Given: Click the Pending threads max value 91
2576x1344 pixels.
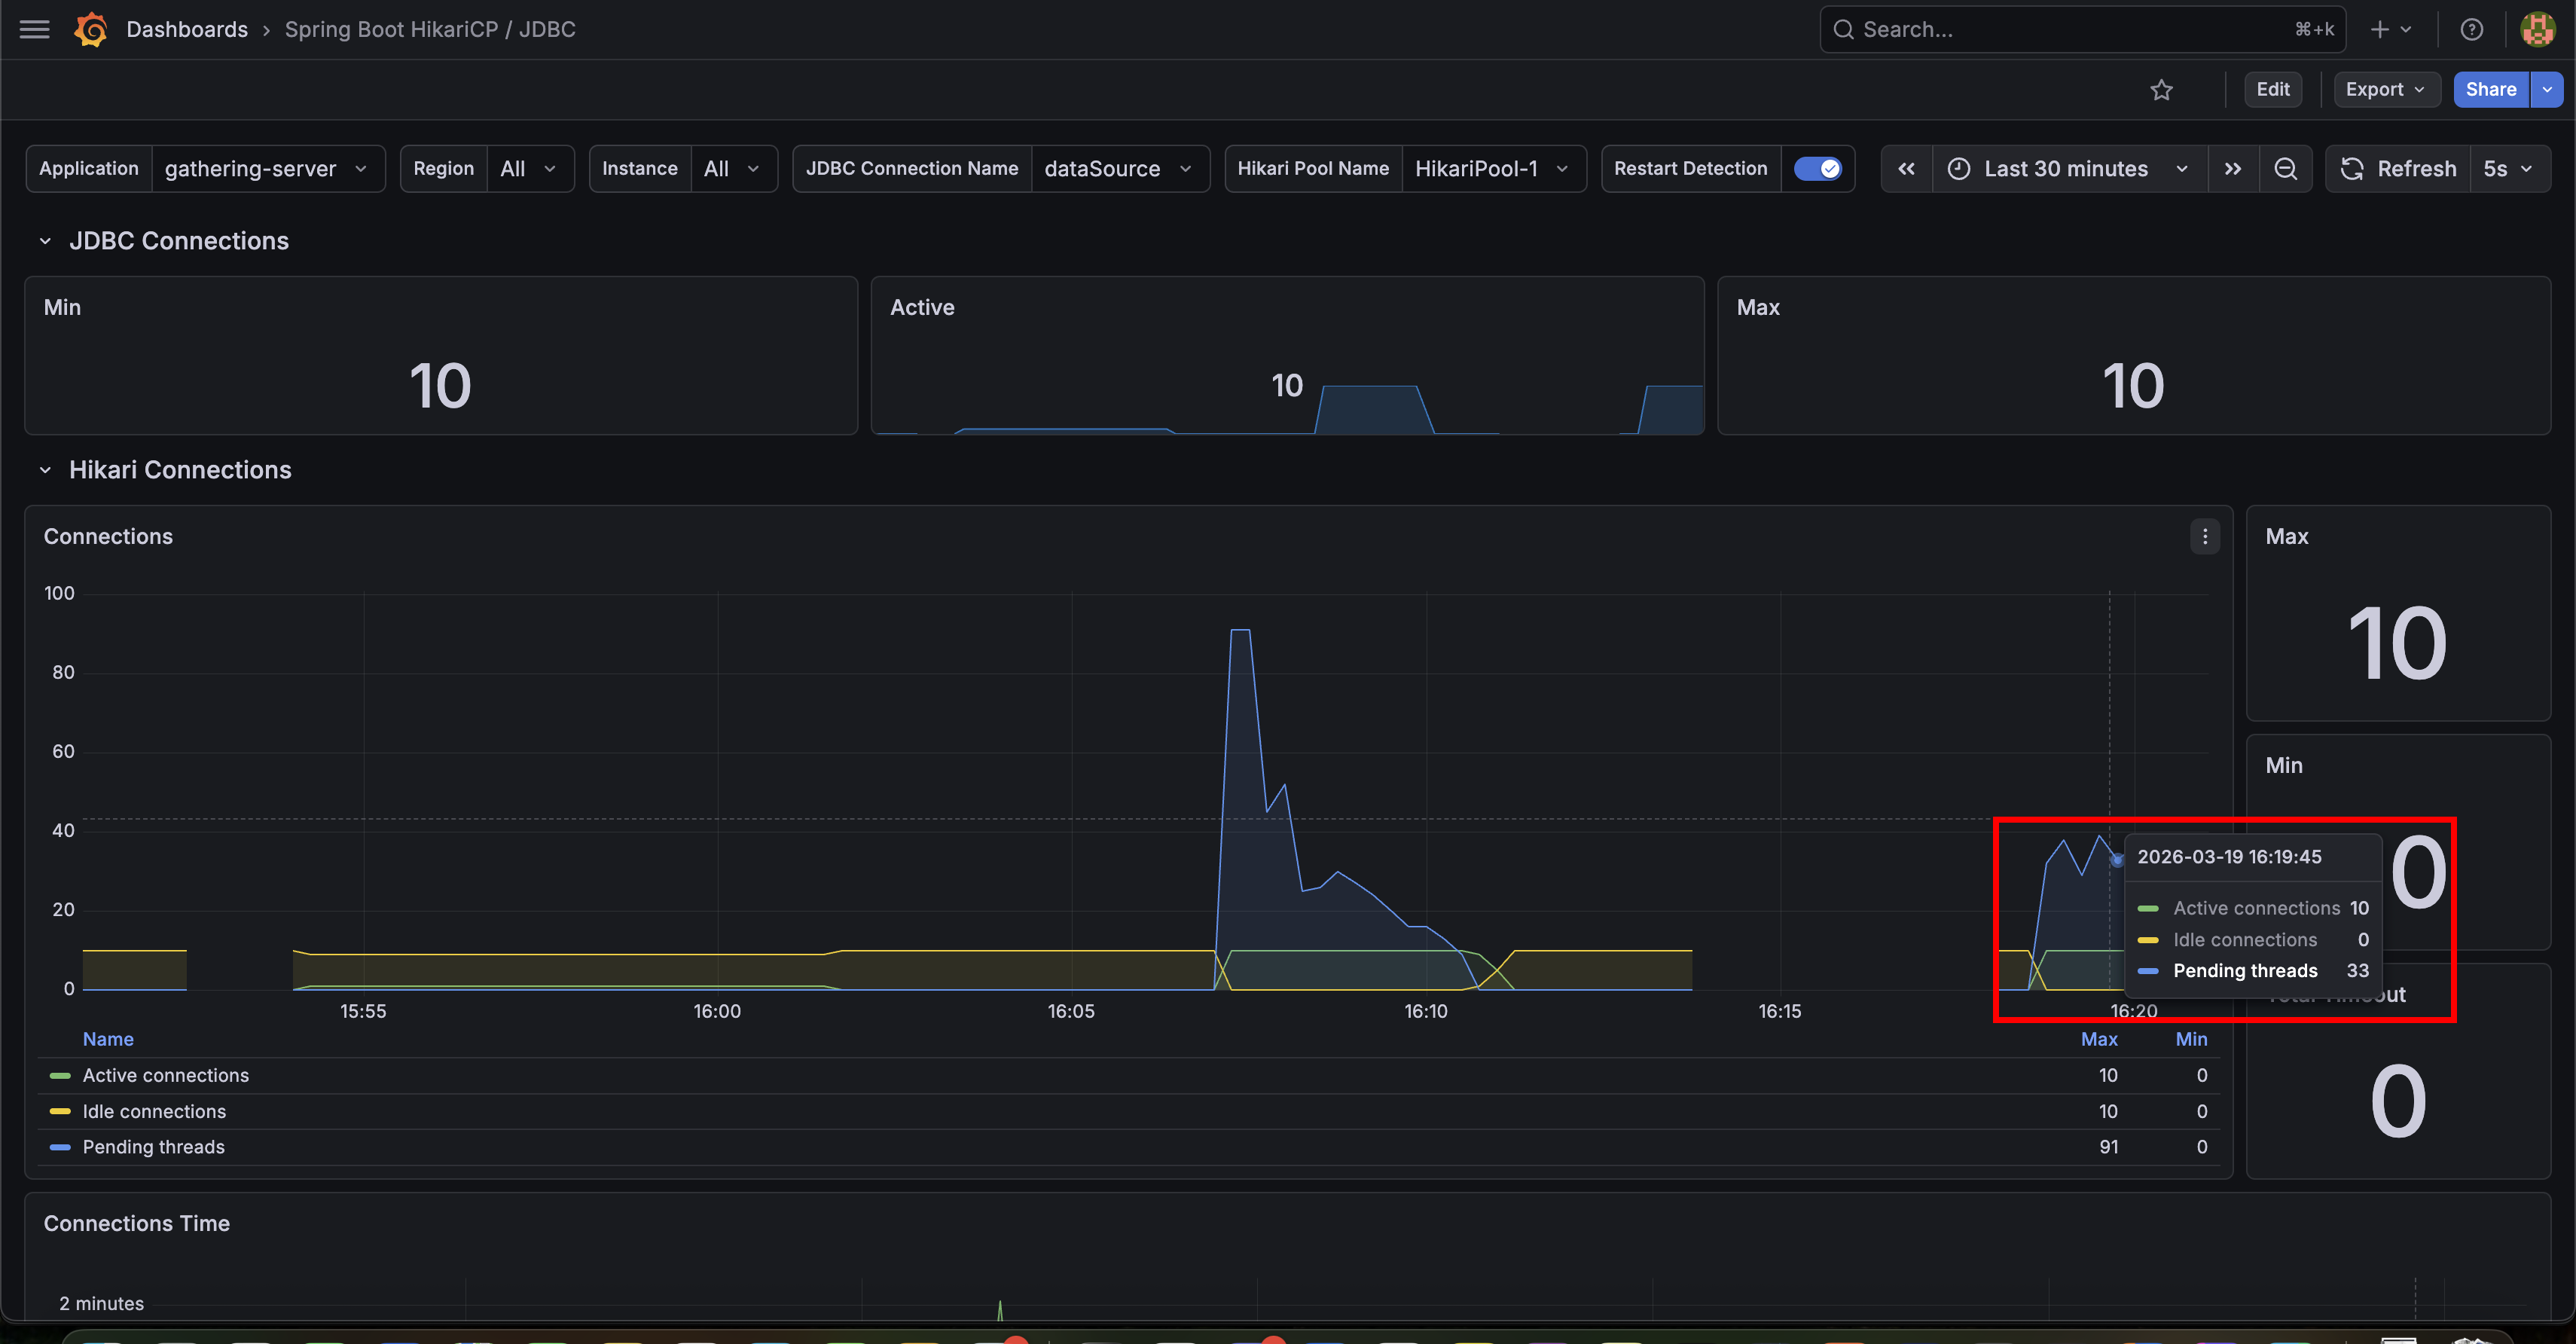Looking at the screenshot, I should pyautogui.click(x=2108, y=1147).
